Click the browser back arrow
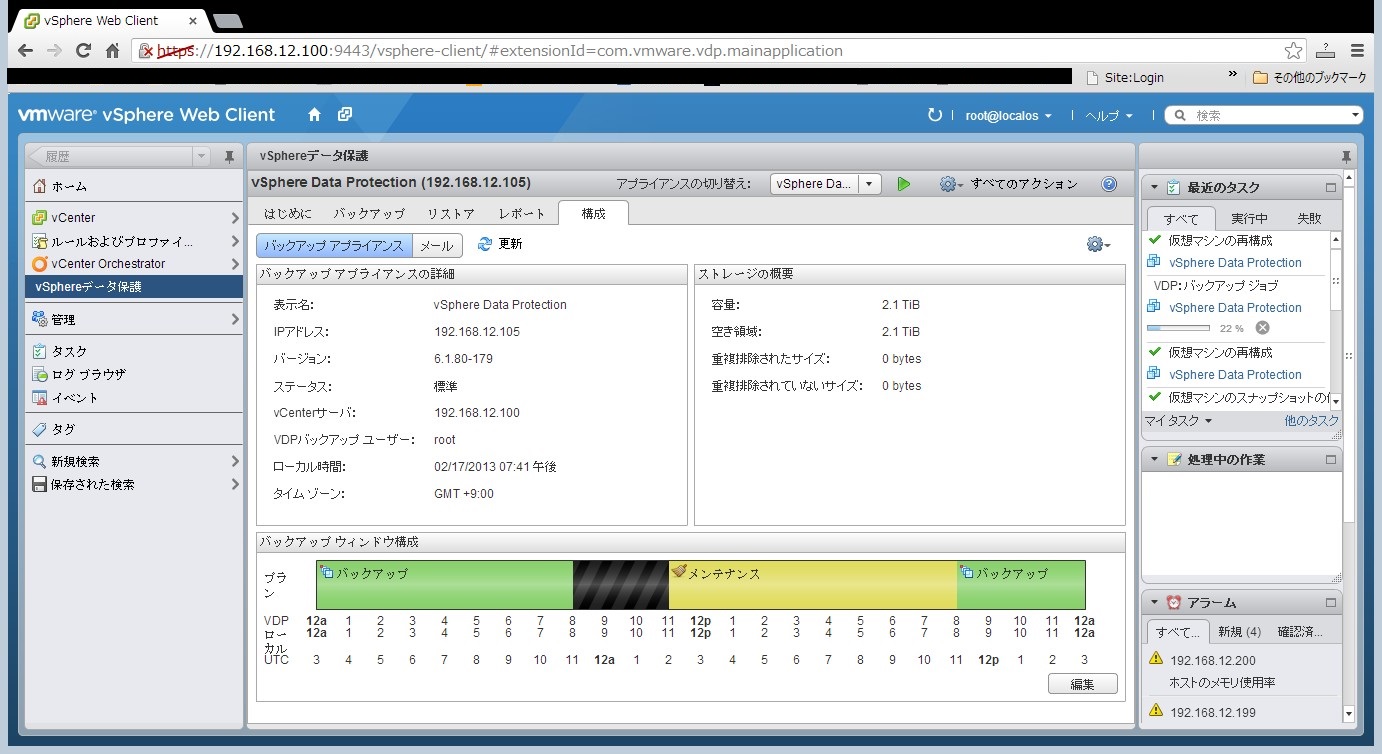 pyautogui.click(x=26, y=50)
